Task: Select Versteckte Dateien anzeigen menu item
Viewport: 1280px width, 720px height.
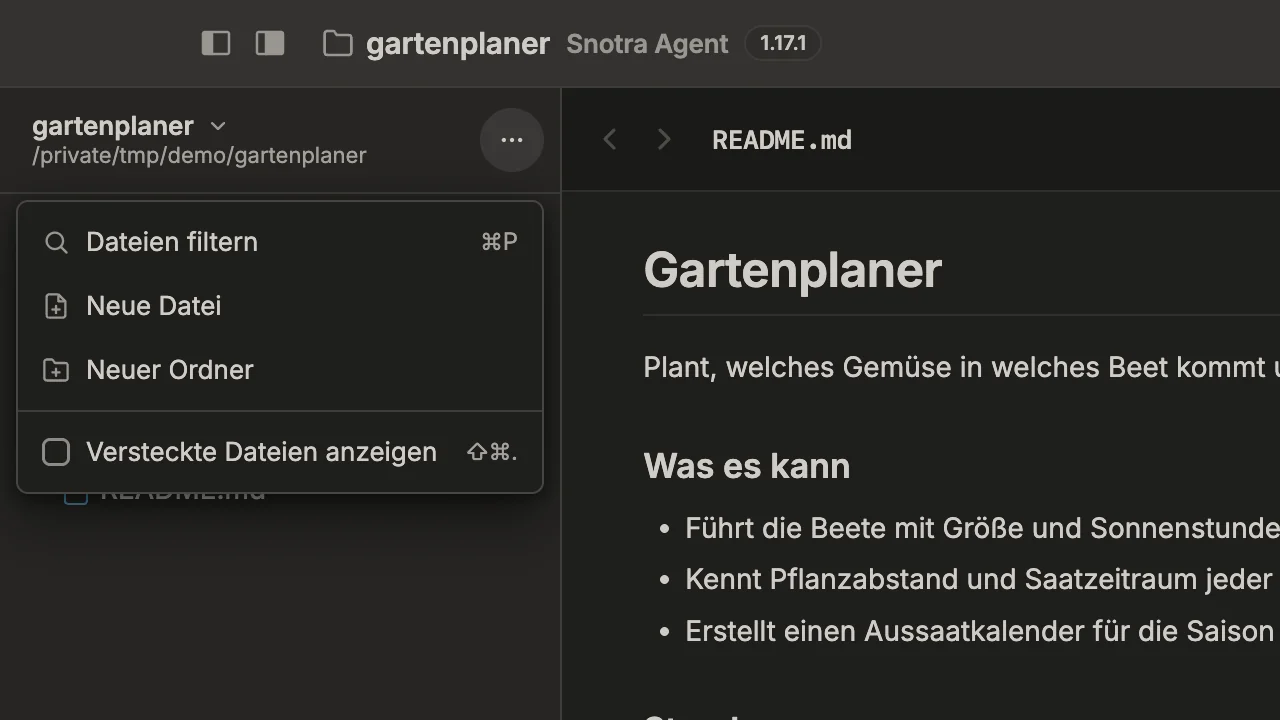Action: click(x=280, y=452)
